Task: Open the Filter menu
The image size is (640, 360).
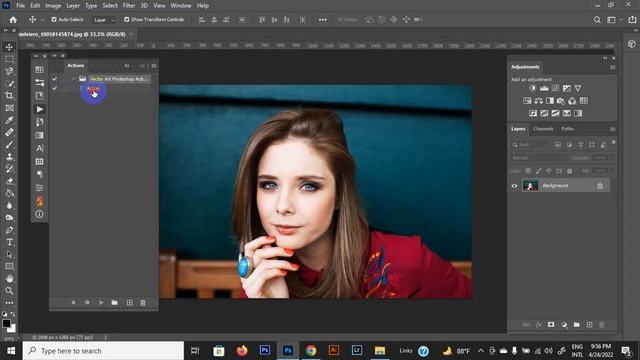Action: tap(129, 6)
